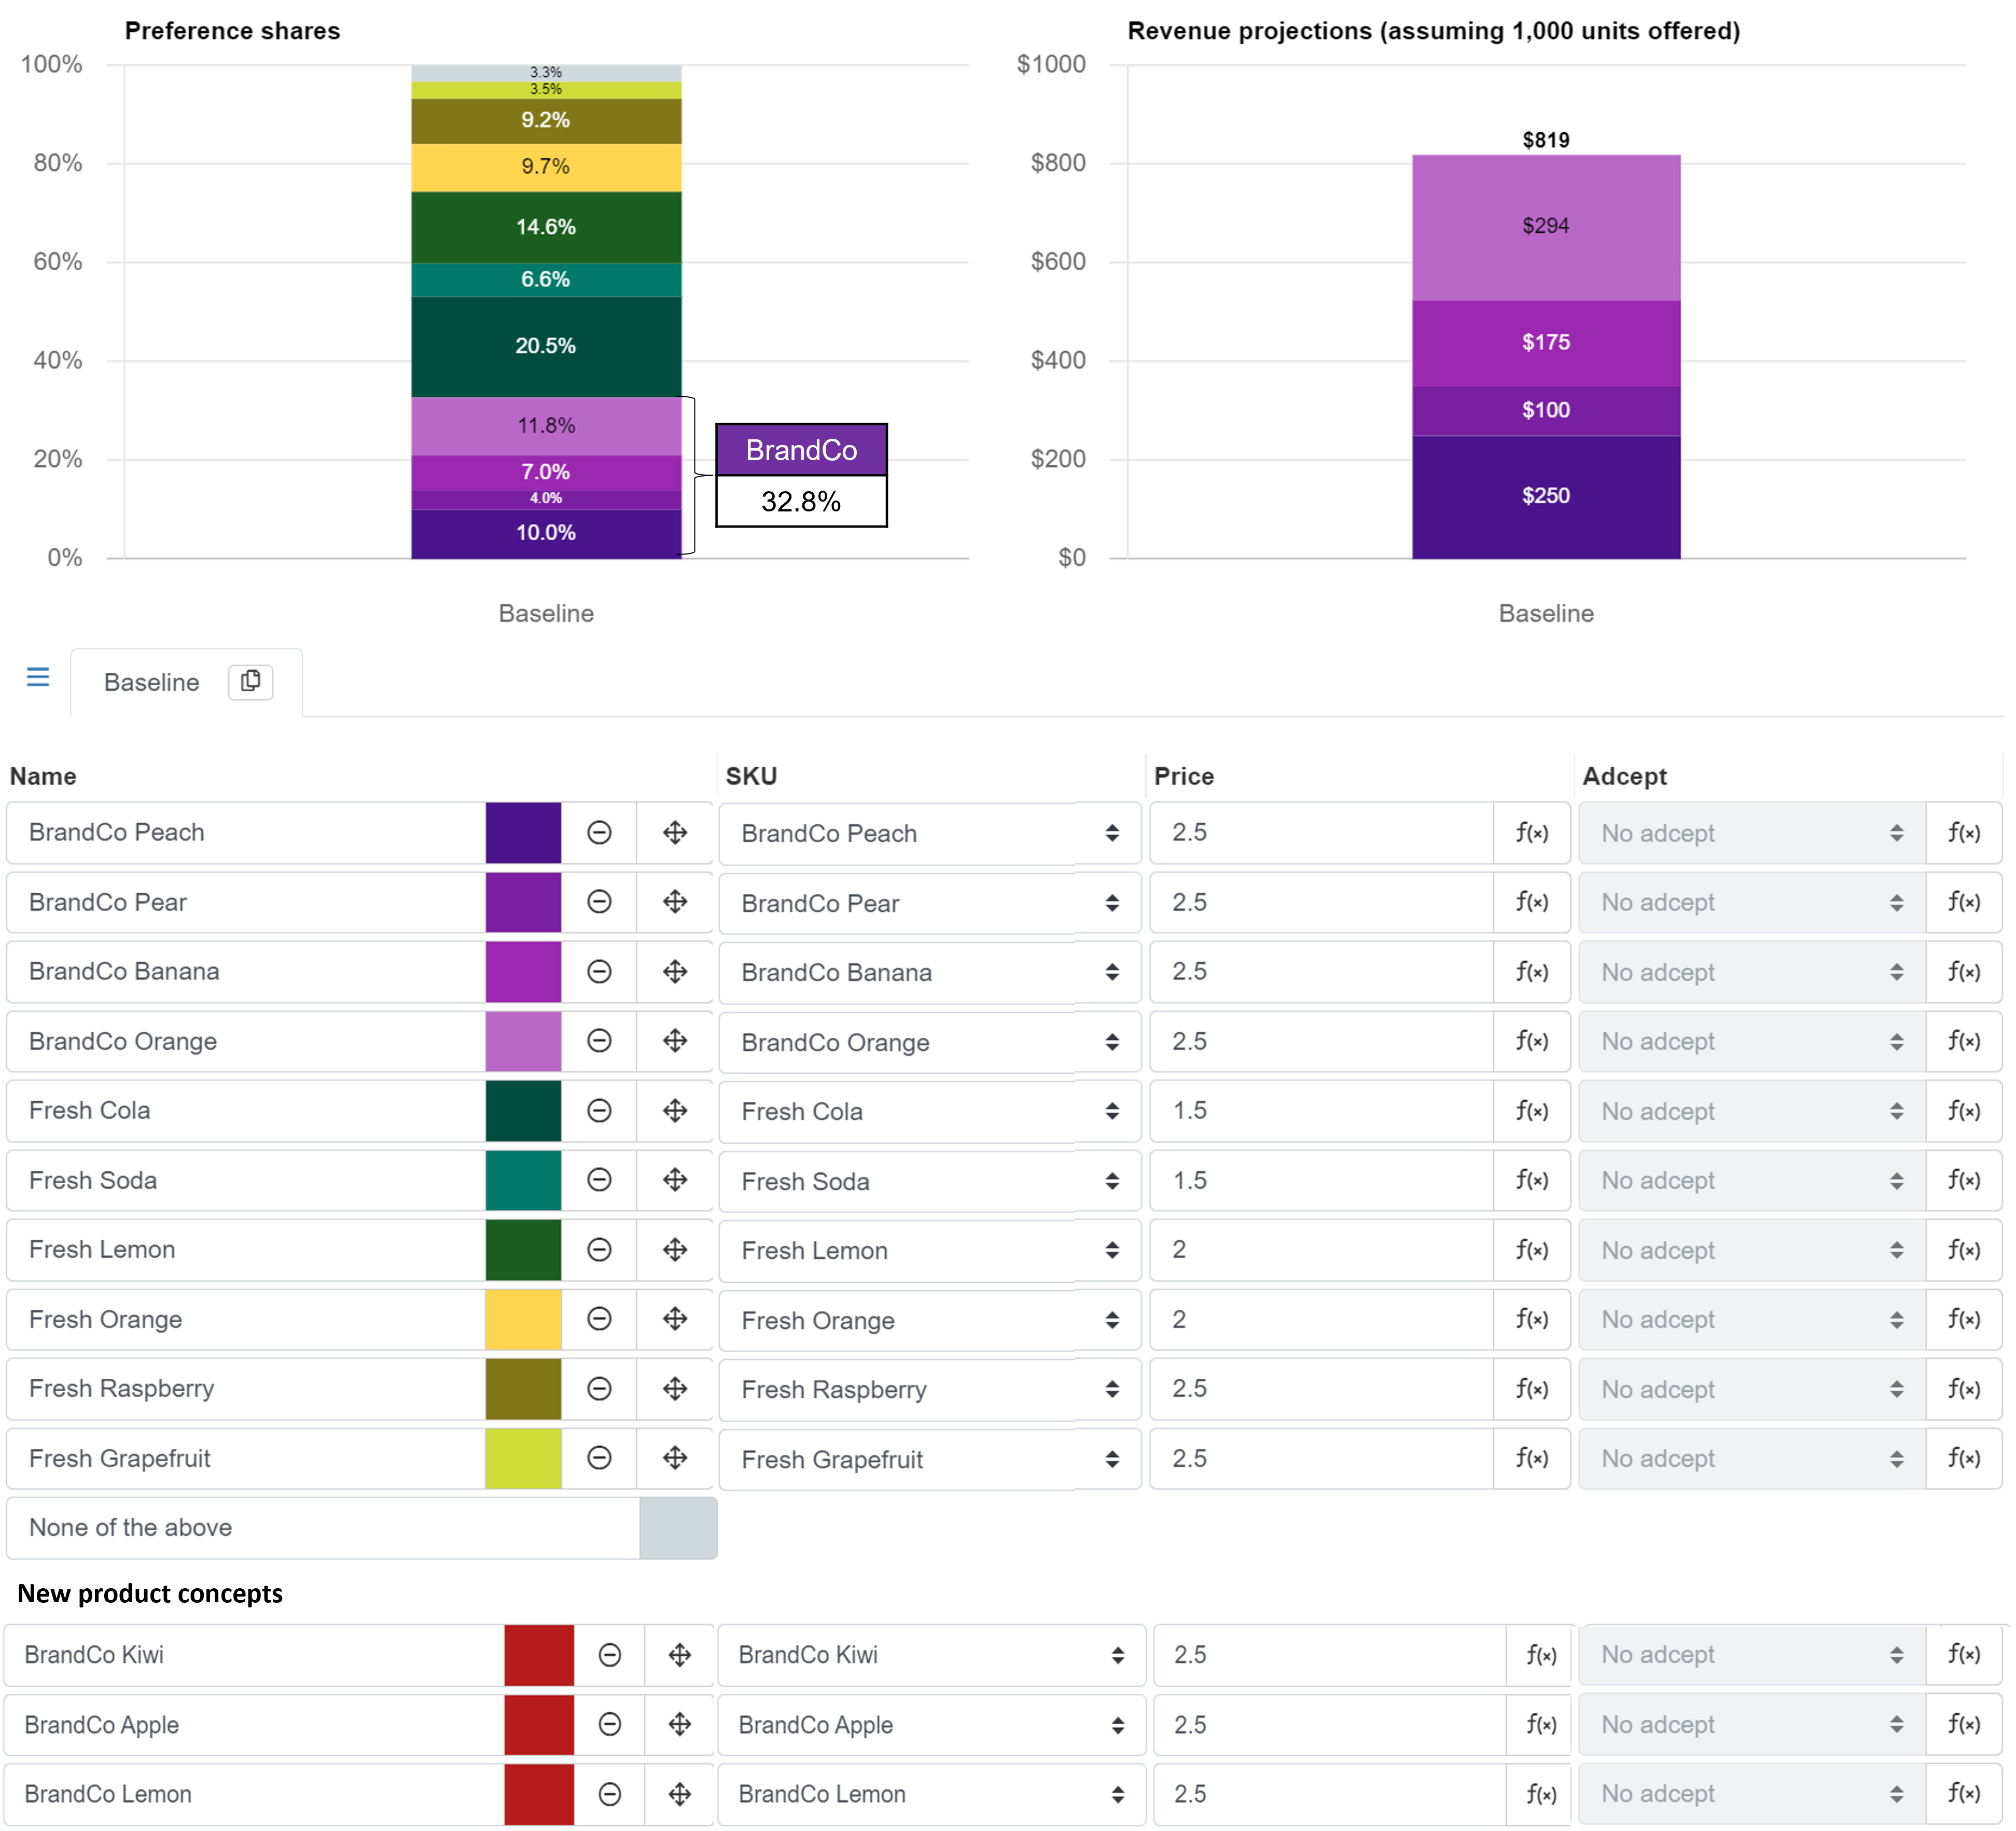Change the Fresh Orange yellow color swatch

click(x=523, y=1319)
